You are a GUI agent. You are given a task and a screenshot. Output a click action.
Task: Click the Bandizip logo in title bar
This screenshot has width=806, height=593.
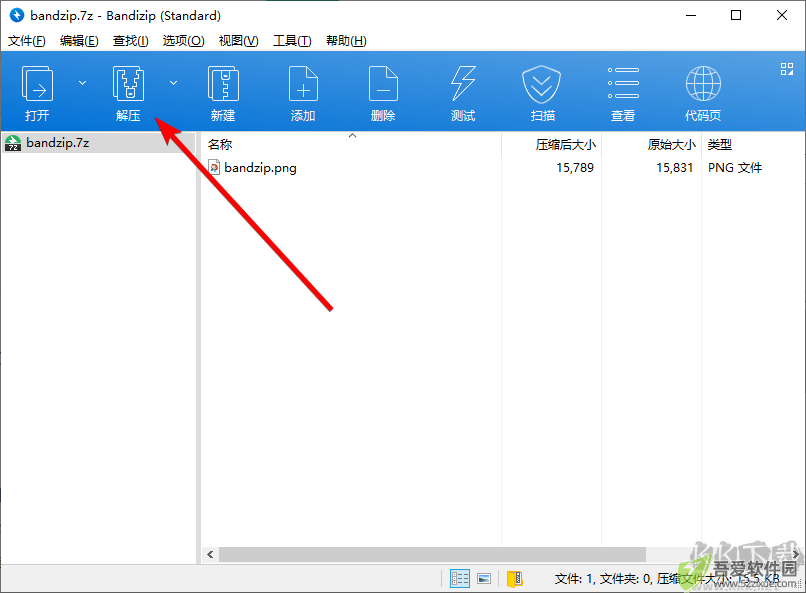point(17,15)
